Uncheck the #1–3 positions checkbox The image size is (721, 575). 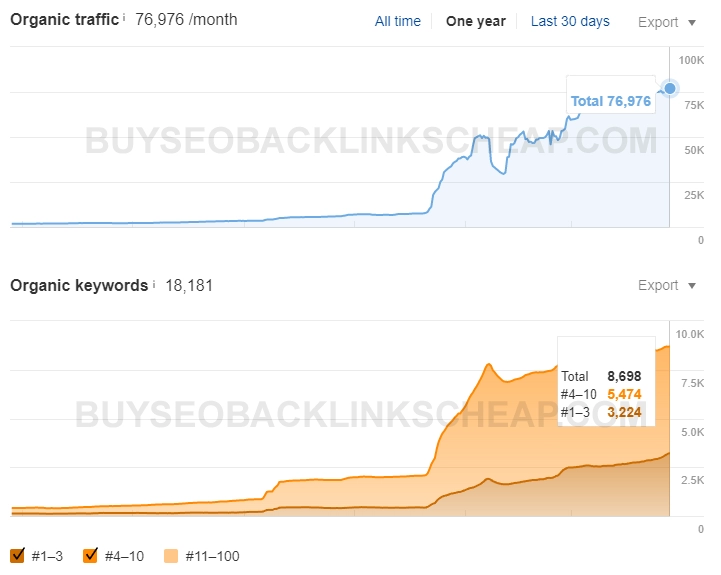[x=17, y=556]
